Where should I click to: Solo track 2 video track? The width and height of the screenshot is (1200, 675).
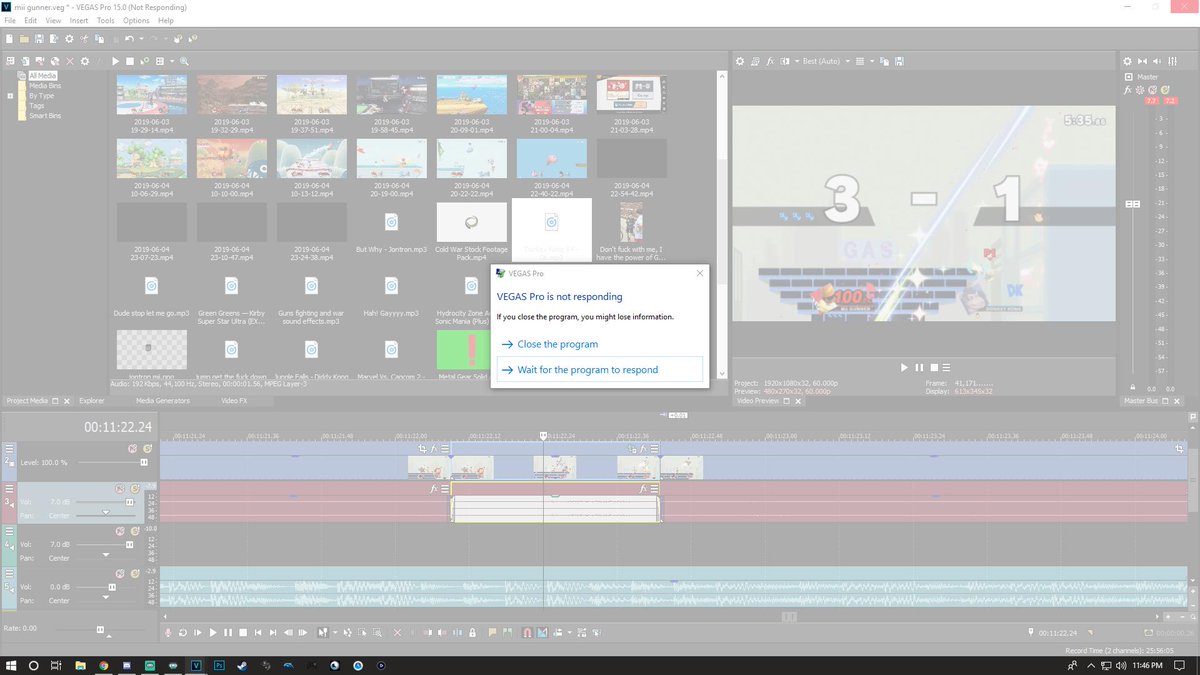pyautogui.click(x=147, y=449)
